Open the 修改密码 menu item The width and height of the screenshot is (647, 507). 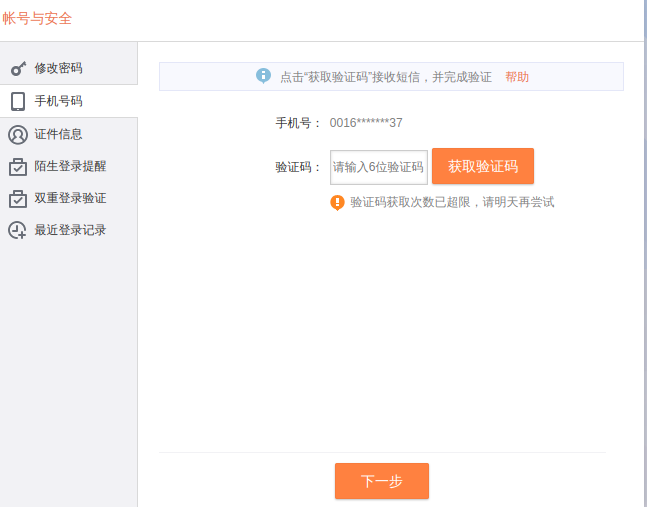click(x=58, y=69)
